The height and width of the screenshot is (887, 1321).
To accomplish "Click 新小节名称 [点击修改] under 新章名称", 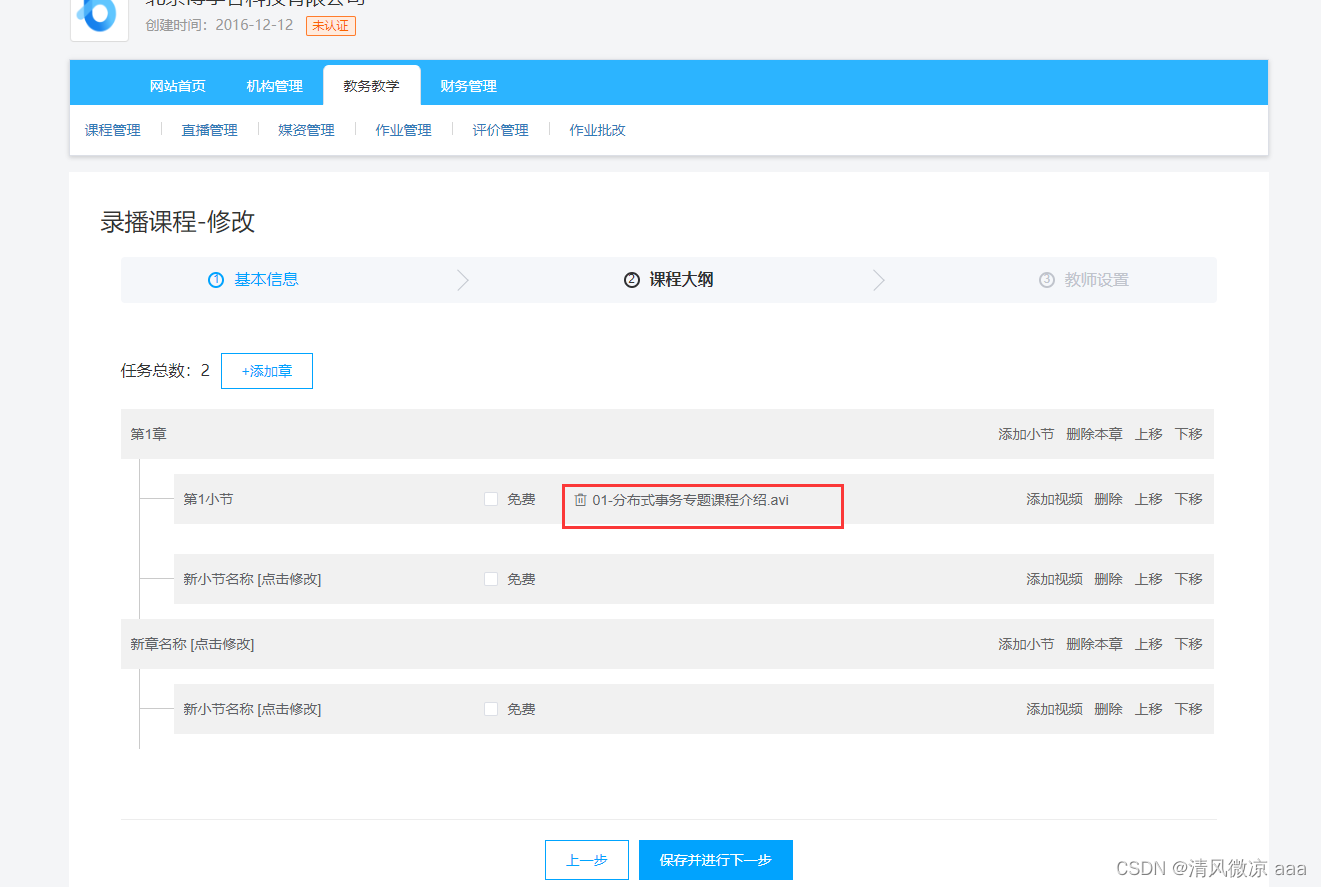I will (x=252, y=709).
